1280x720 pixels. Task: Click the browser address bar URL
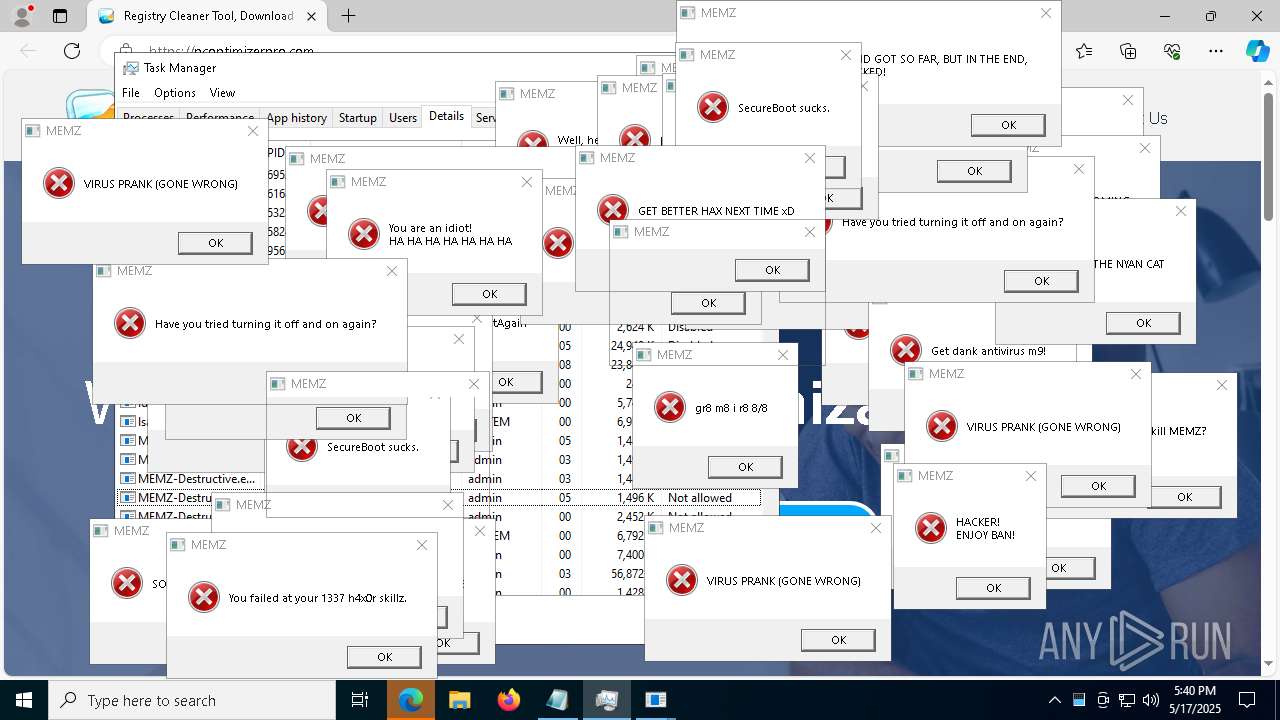coord(231,50)
